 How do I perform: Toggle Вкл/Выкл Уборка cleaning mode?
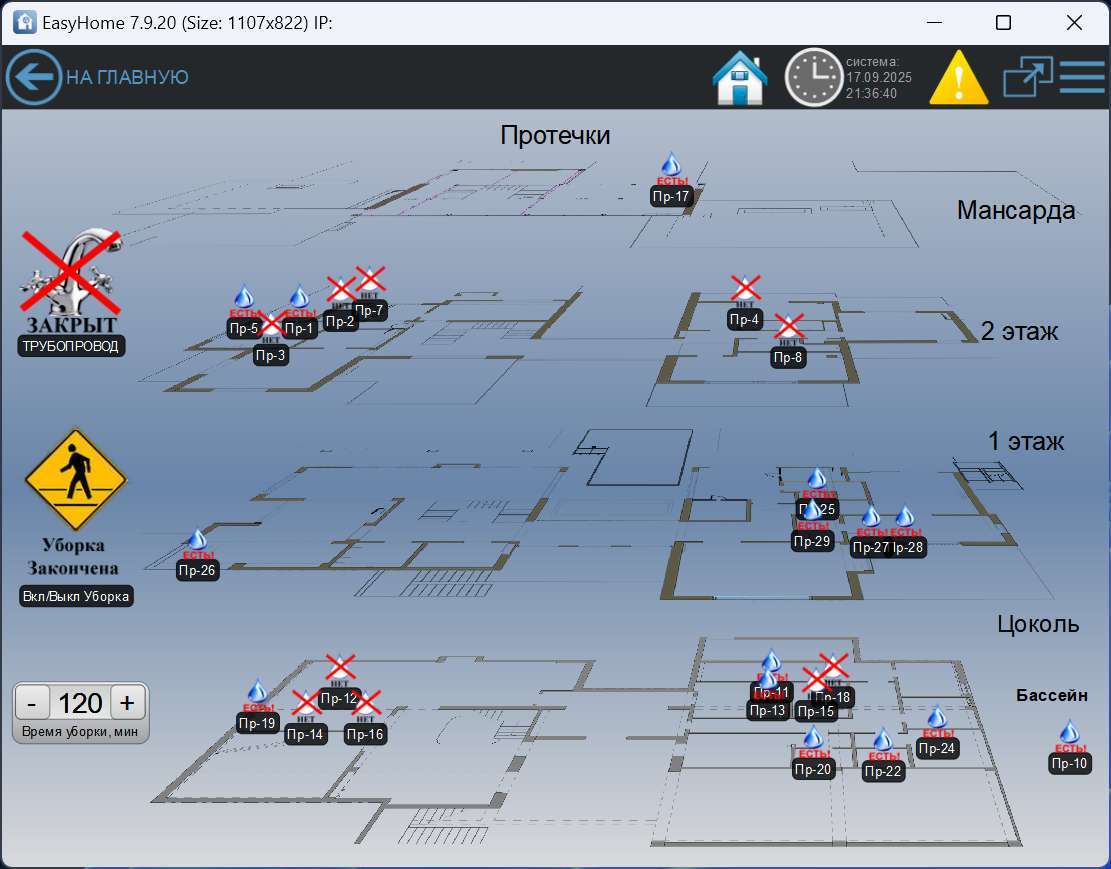pos(77,596)
